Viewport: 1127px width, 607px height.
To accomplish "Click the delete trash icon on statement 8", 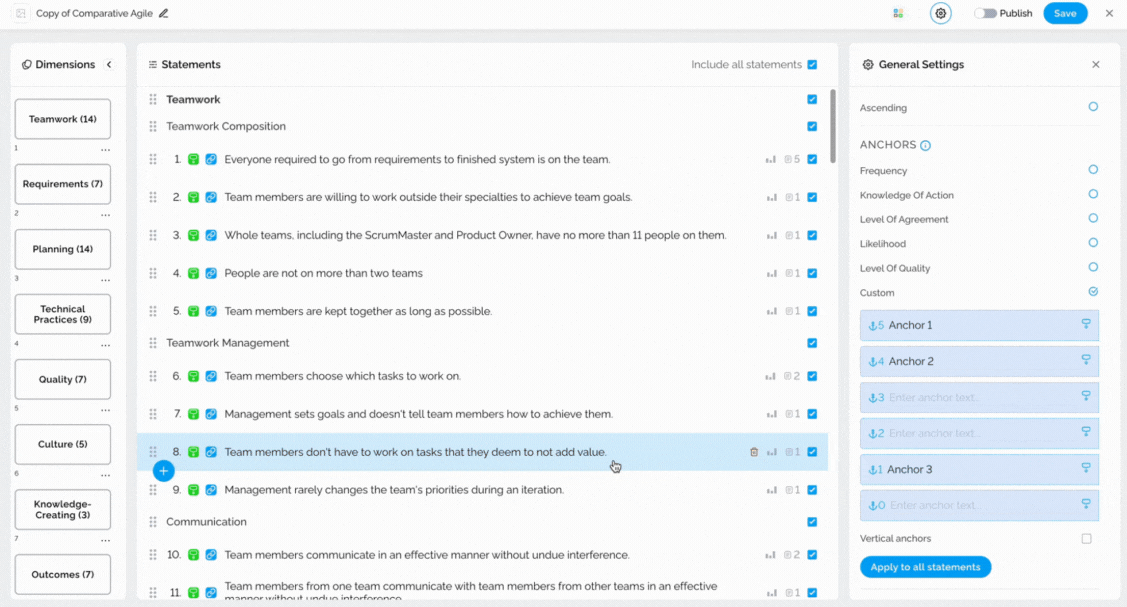I will (754, 452).
